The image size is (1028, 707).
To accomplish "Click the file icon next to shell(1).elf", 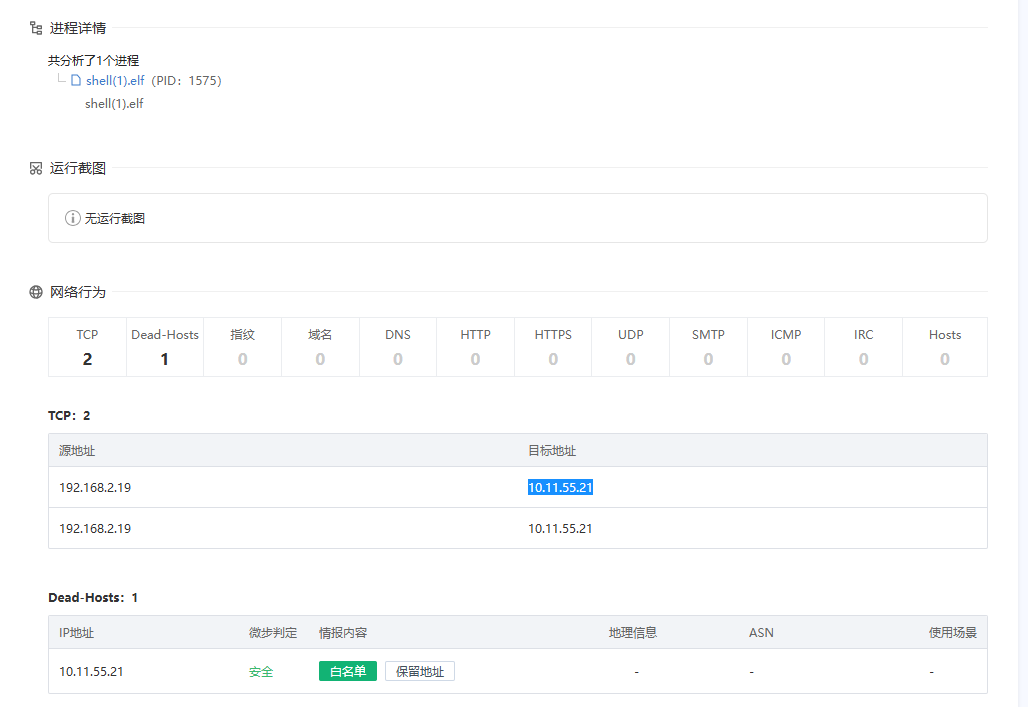I will point(76,80).
